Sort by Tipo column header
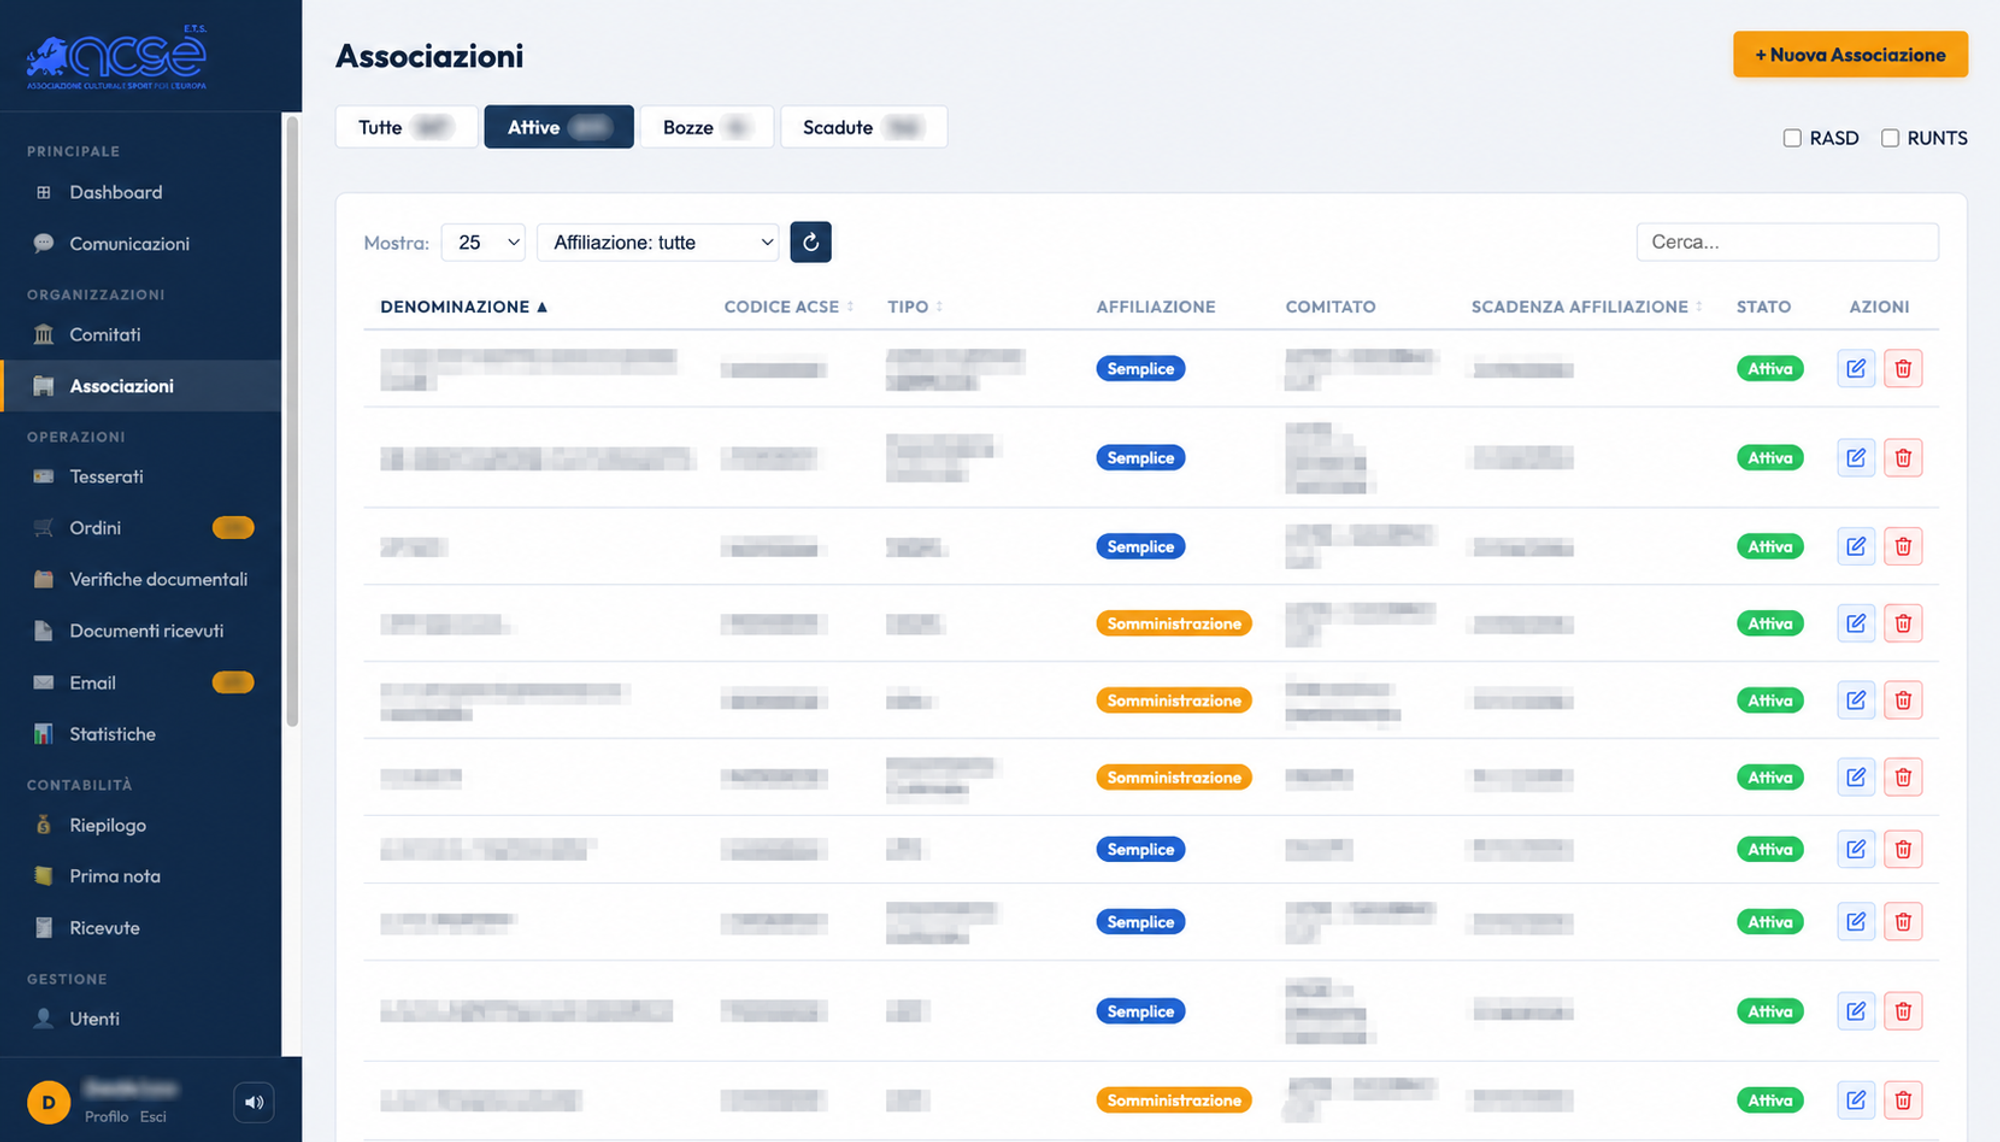The height and width of the screenshot is (1142, 2000). pos(915,307)
